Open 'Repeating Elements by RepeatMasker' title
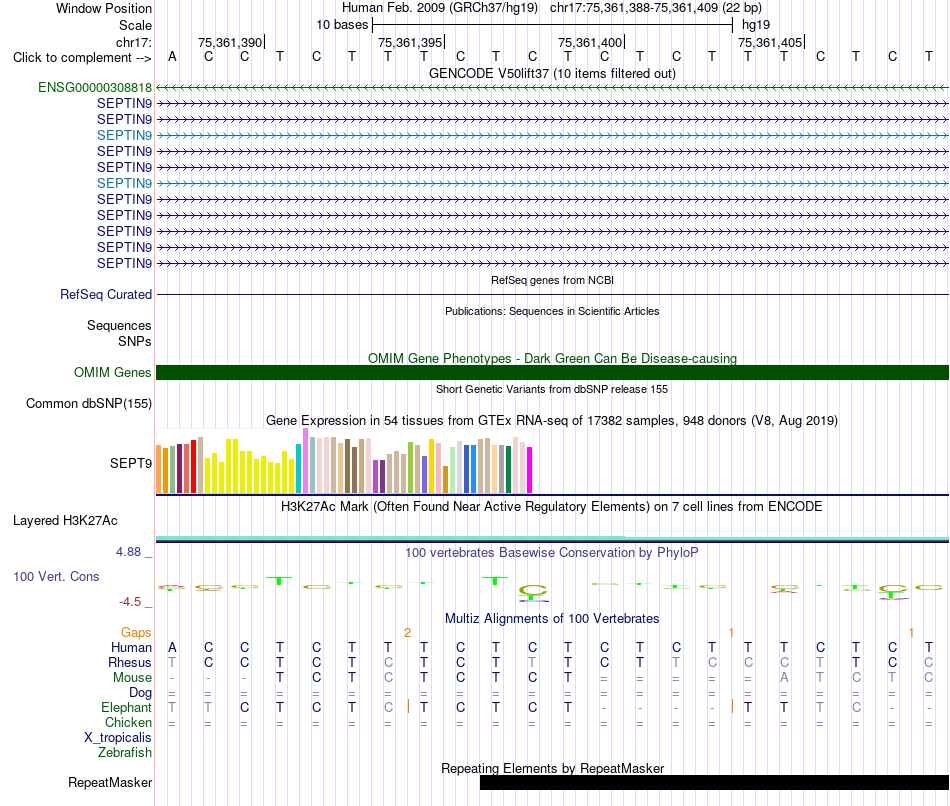Viewport: 950px width, 806px height. click(552, 768)
